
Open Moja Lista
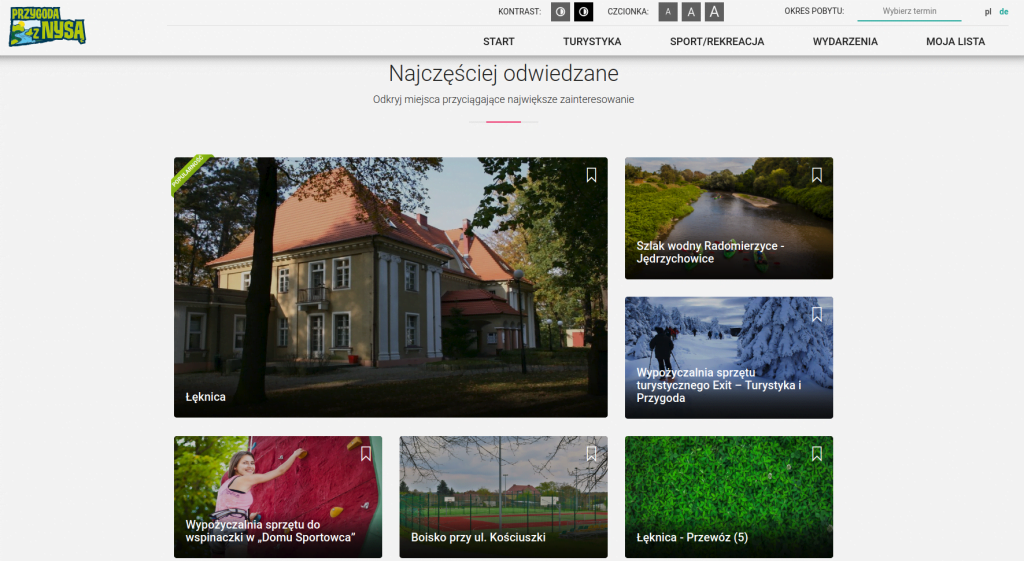(x=955, y=42)
